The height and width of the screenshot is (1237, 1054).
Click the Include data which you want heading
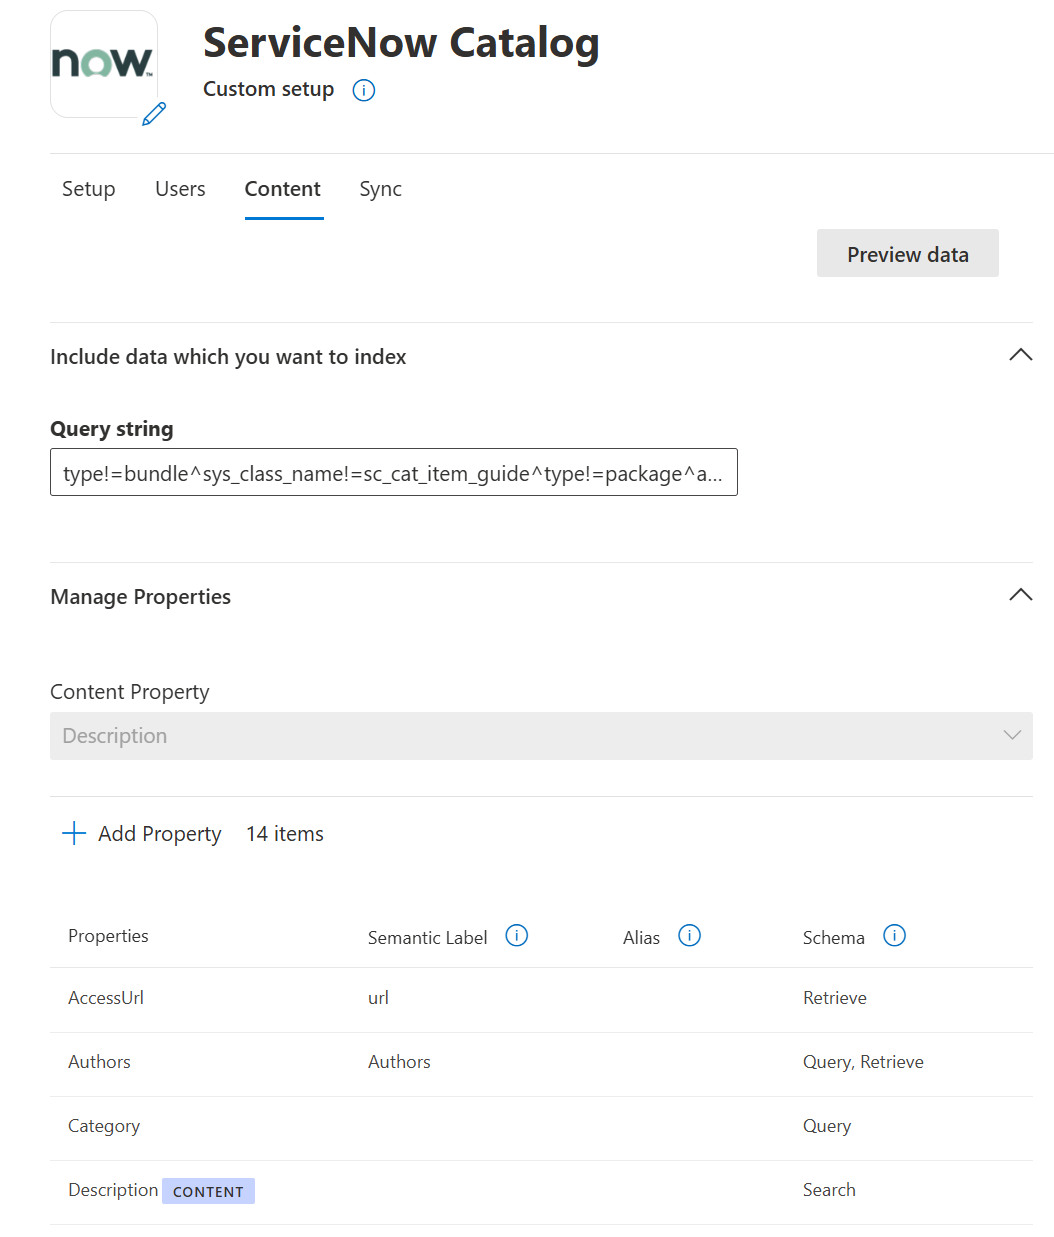tap(228, 357)
